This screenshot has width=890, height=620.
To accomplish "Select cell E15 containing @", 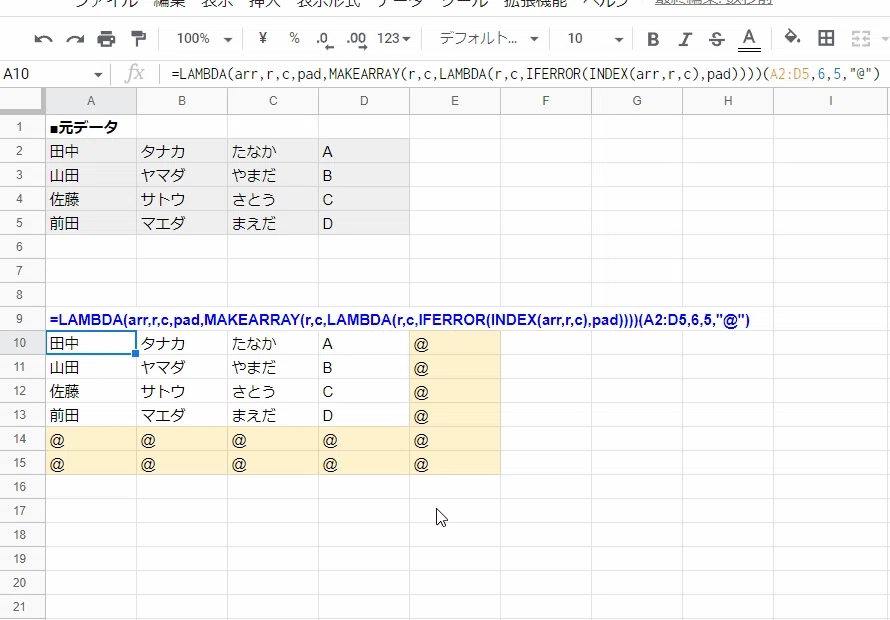I will click(455, 463).
